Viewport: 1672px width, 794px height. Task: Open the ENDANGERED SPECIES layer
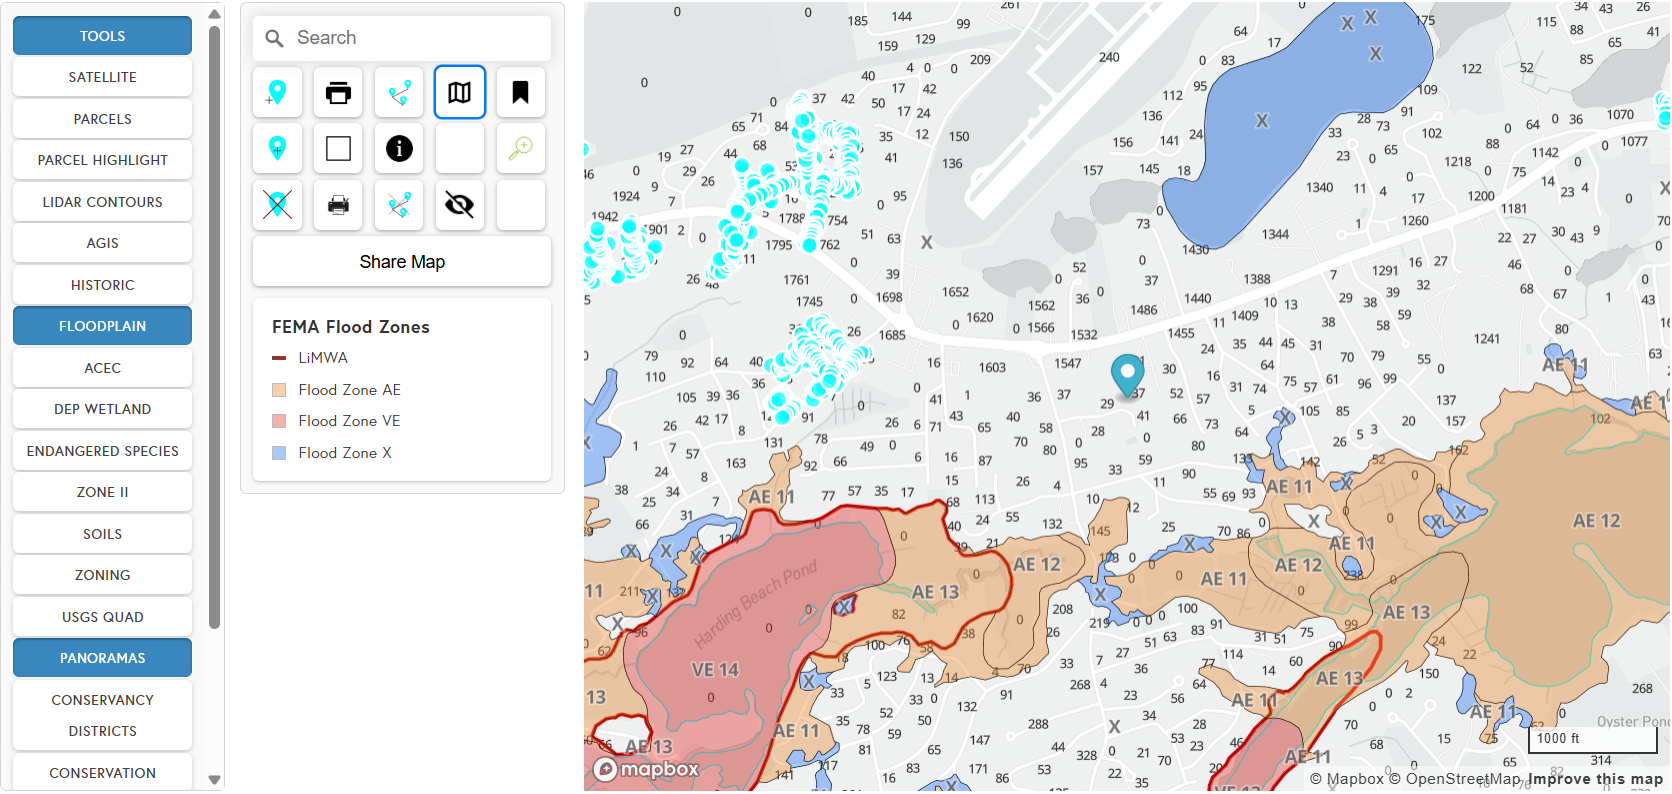click(x=102, y=451)
